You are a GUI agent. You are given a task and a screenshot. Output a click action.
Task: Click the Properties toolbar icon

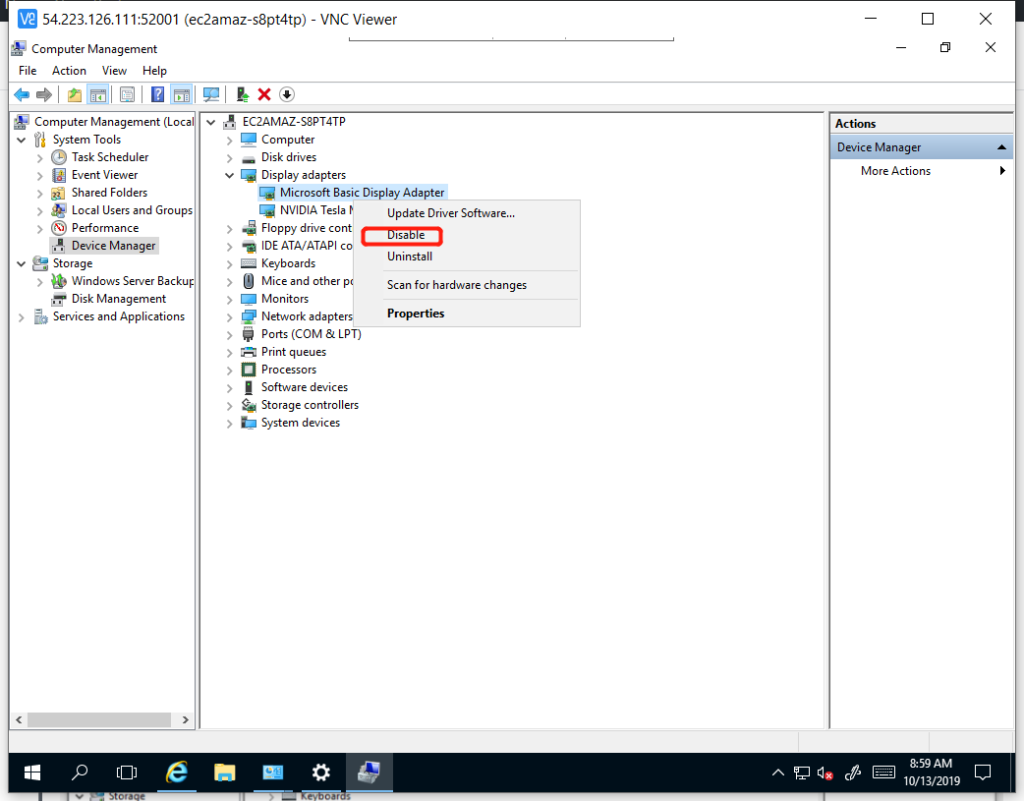pyautogui.click(x=127, y=95)
